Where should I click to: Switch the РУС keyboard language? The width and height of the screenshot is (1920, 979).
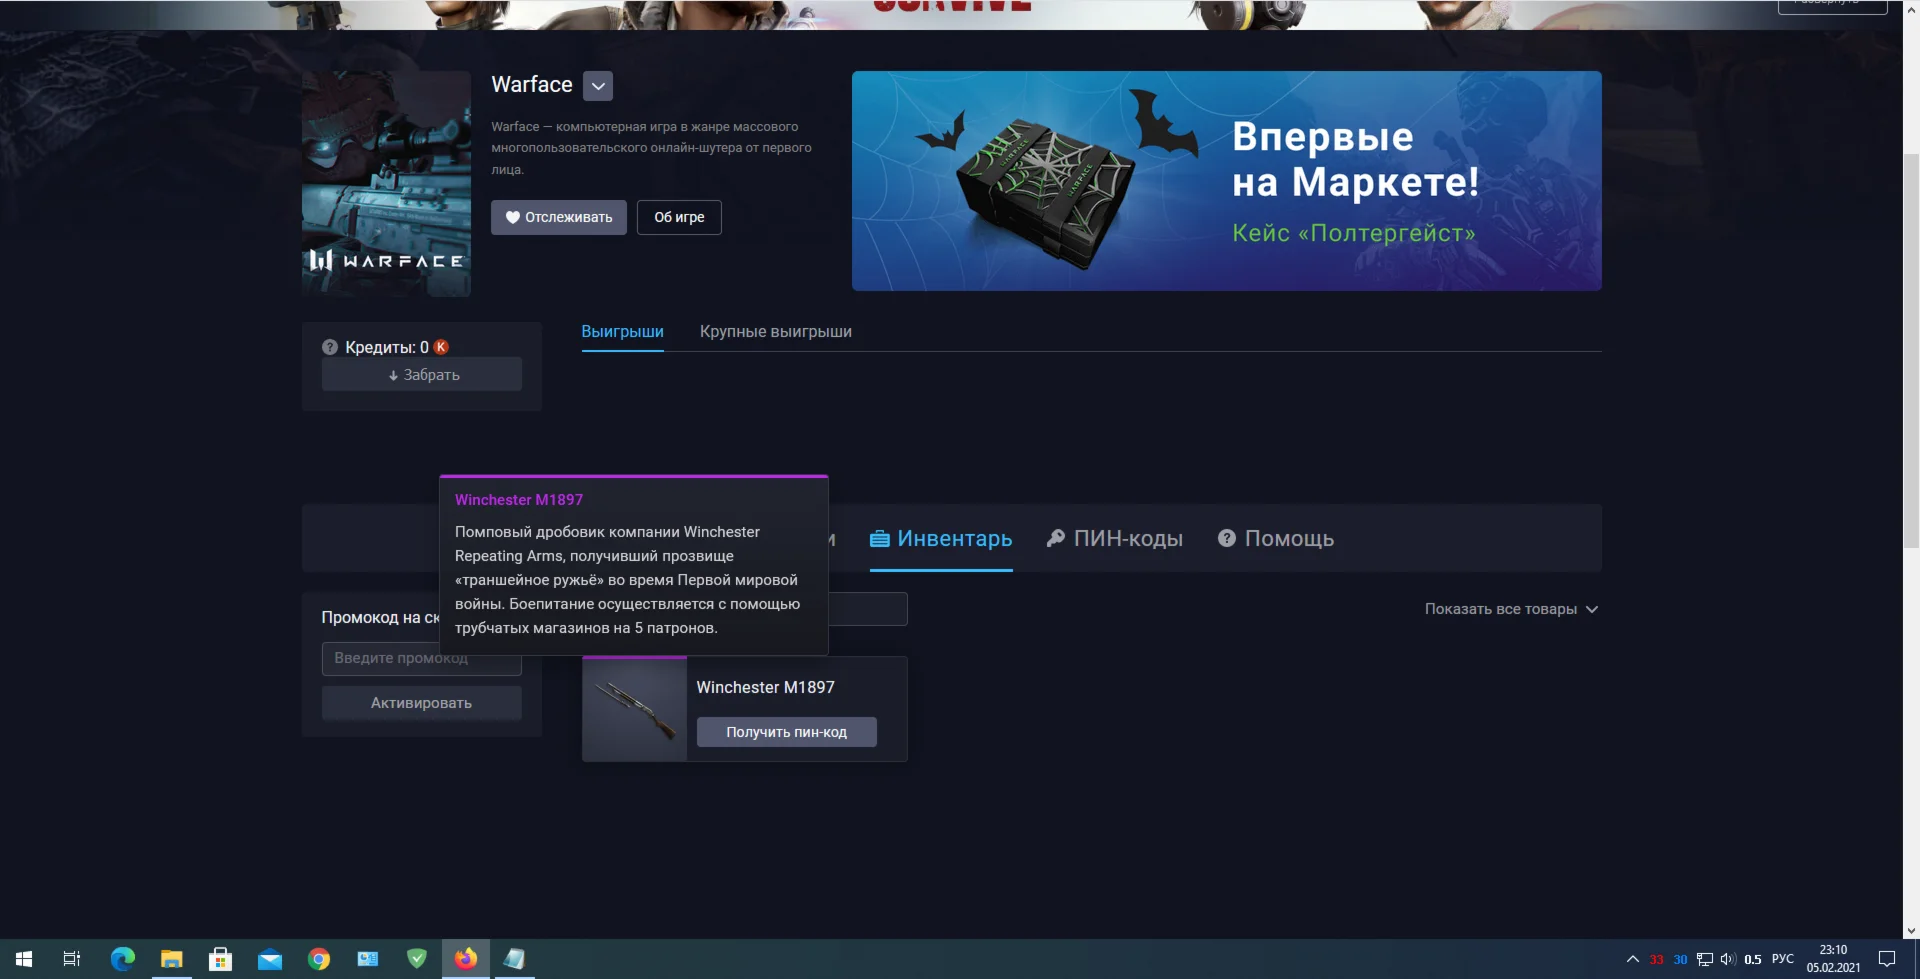1783,959
